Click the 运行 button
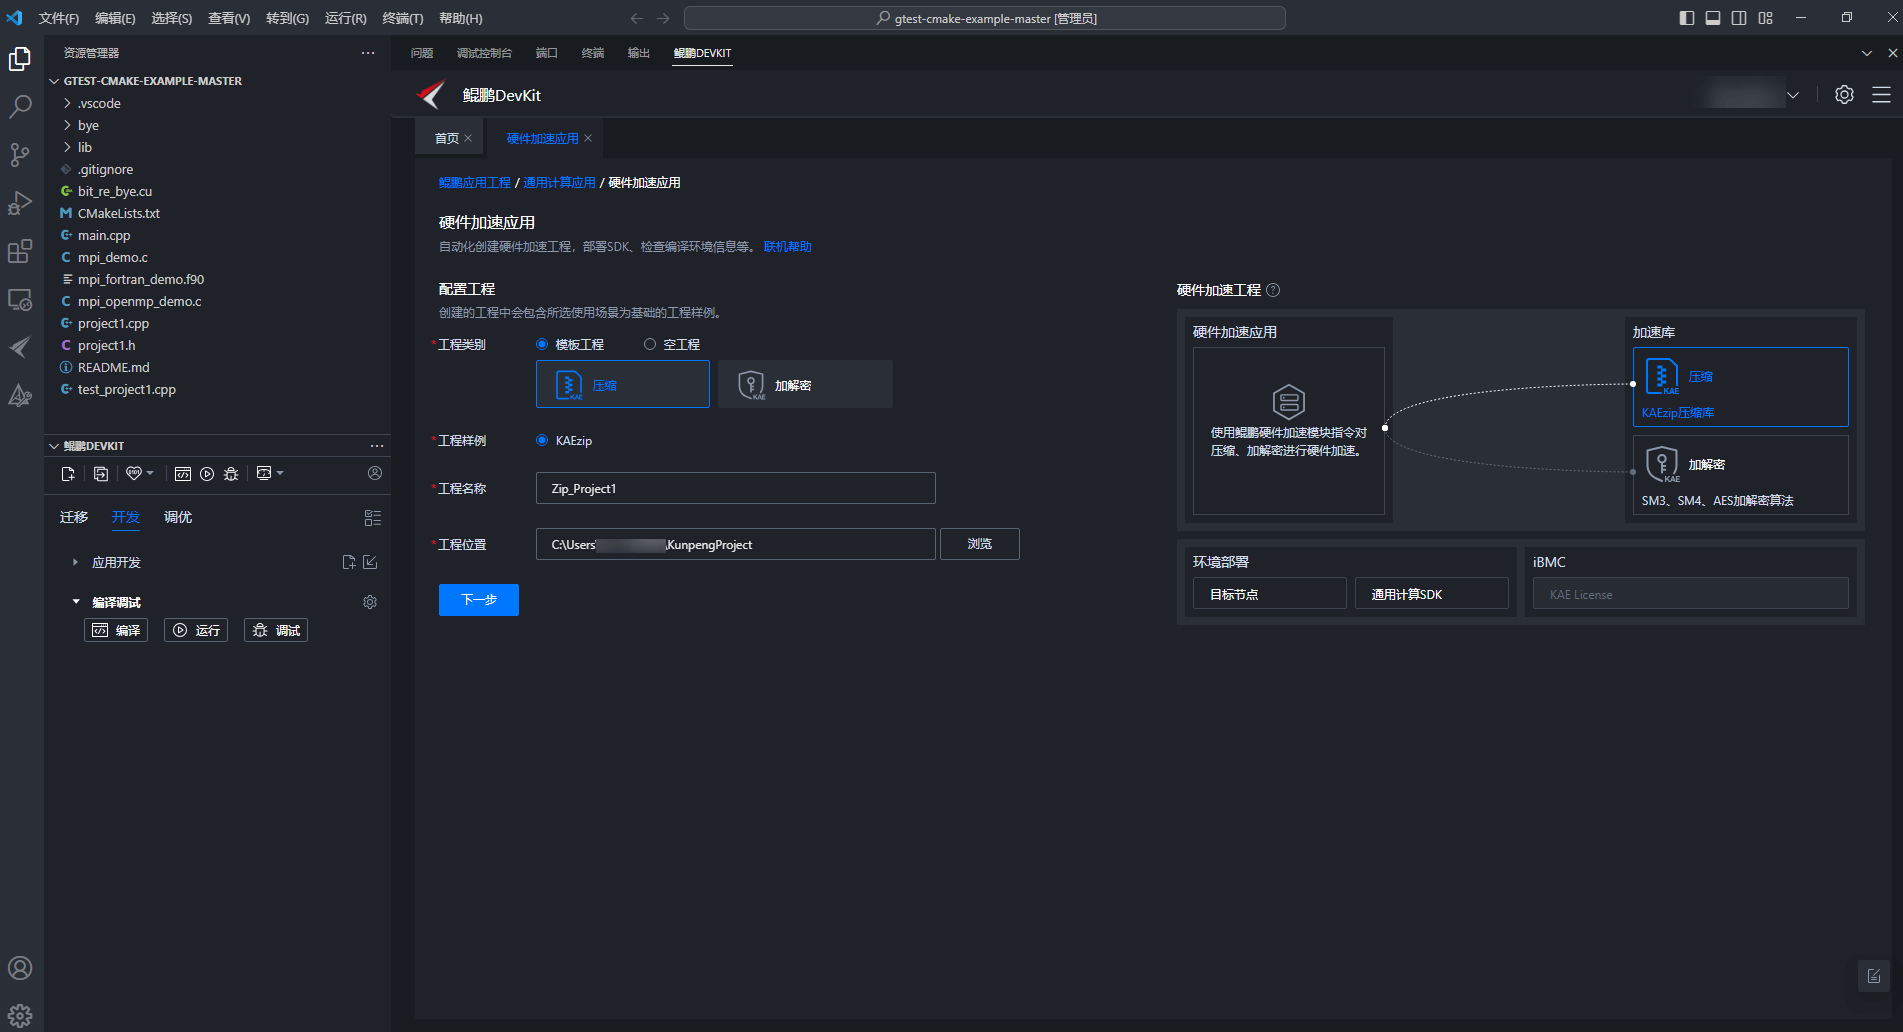The image size is (1903, 1032). coord(196,630)
